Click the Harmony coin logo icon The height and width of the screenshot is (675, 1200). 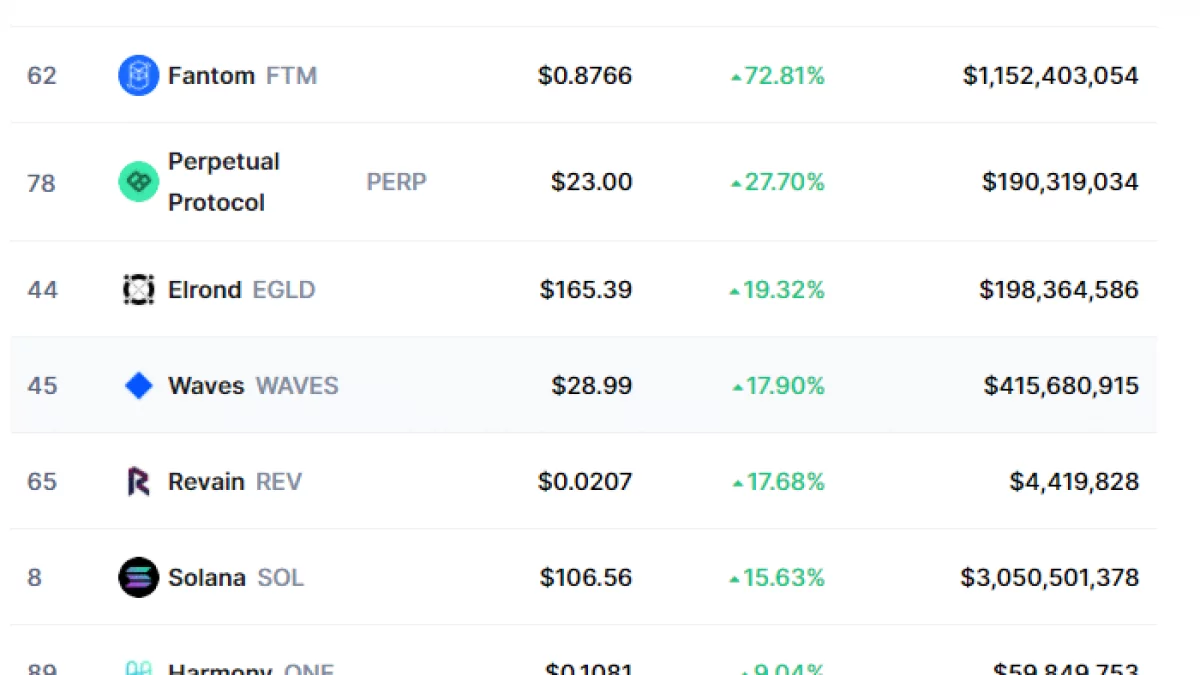138,668
